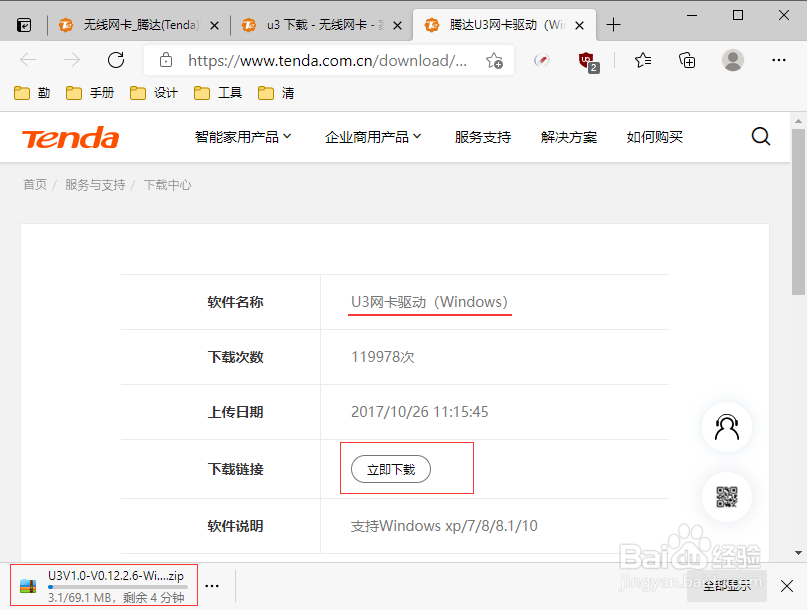Open the 服务支持 menu item

[483, 137]
